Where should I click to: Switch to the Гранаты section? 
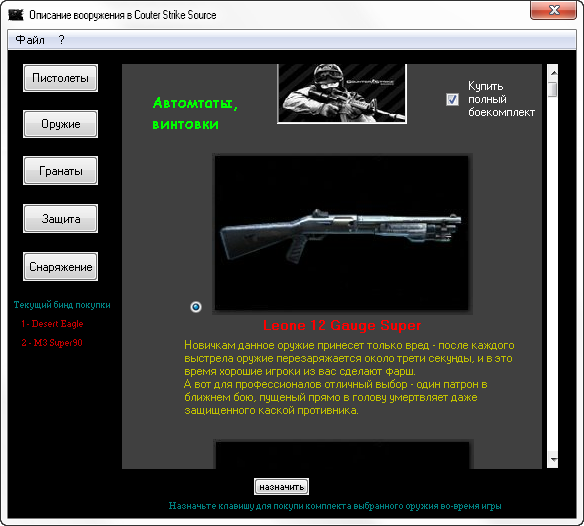pos(60,171)
